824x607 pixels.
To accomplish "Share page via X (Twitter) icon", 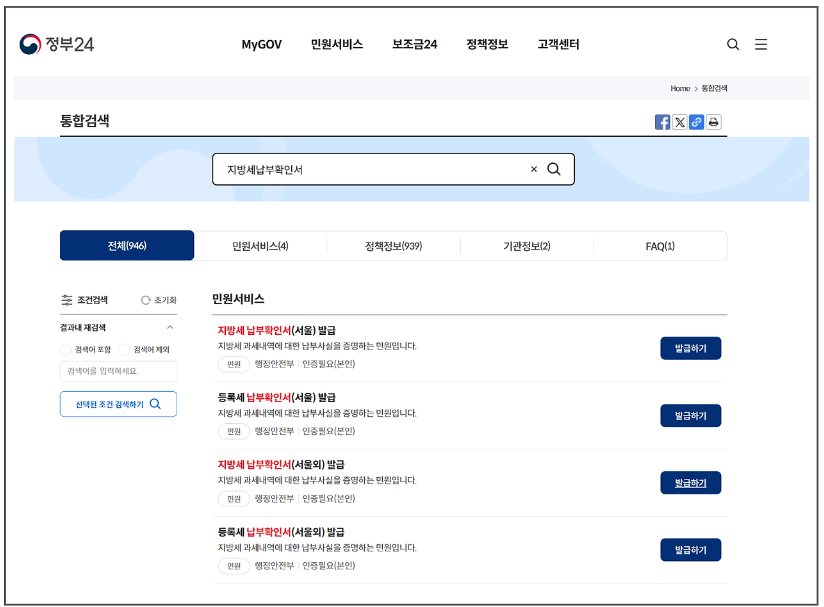I will 679,122.
